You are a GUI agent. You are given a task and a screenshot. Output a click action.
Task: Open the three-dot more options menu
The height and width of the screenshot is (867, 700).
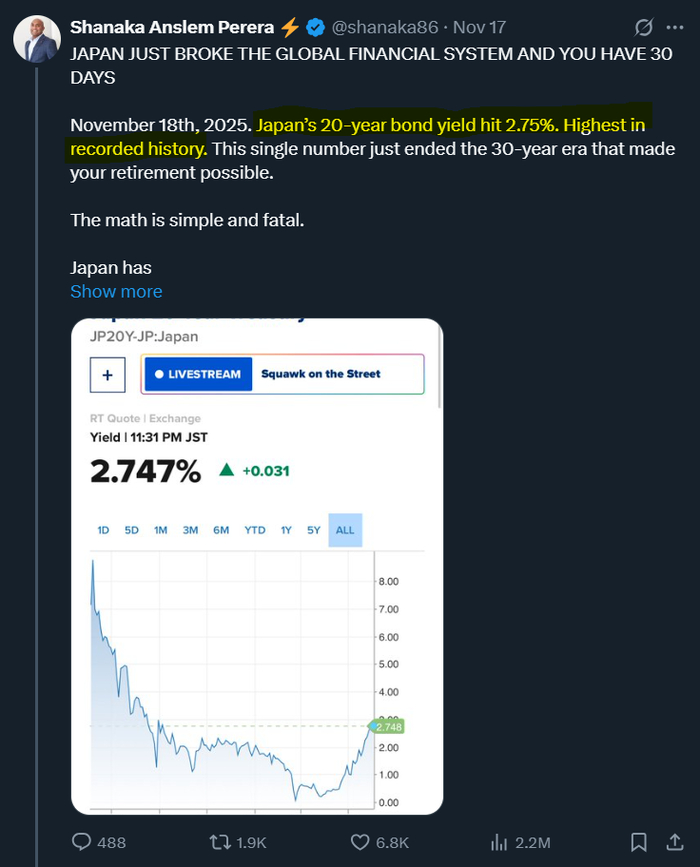(675, 27)
